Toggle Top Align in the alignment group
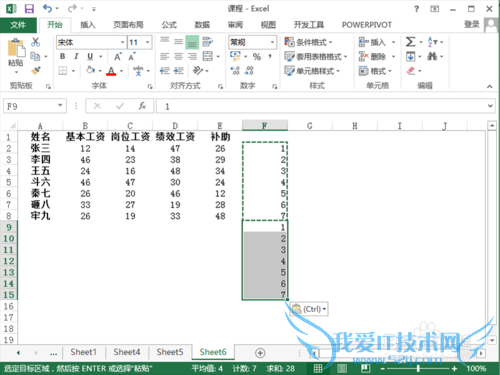This screenshot has width=500, height=375. tap(164, 42)
